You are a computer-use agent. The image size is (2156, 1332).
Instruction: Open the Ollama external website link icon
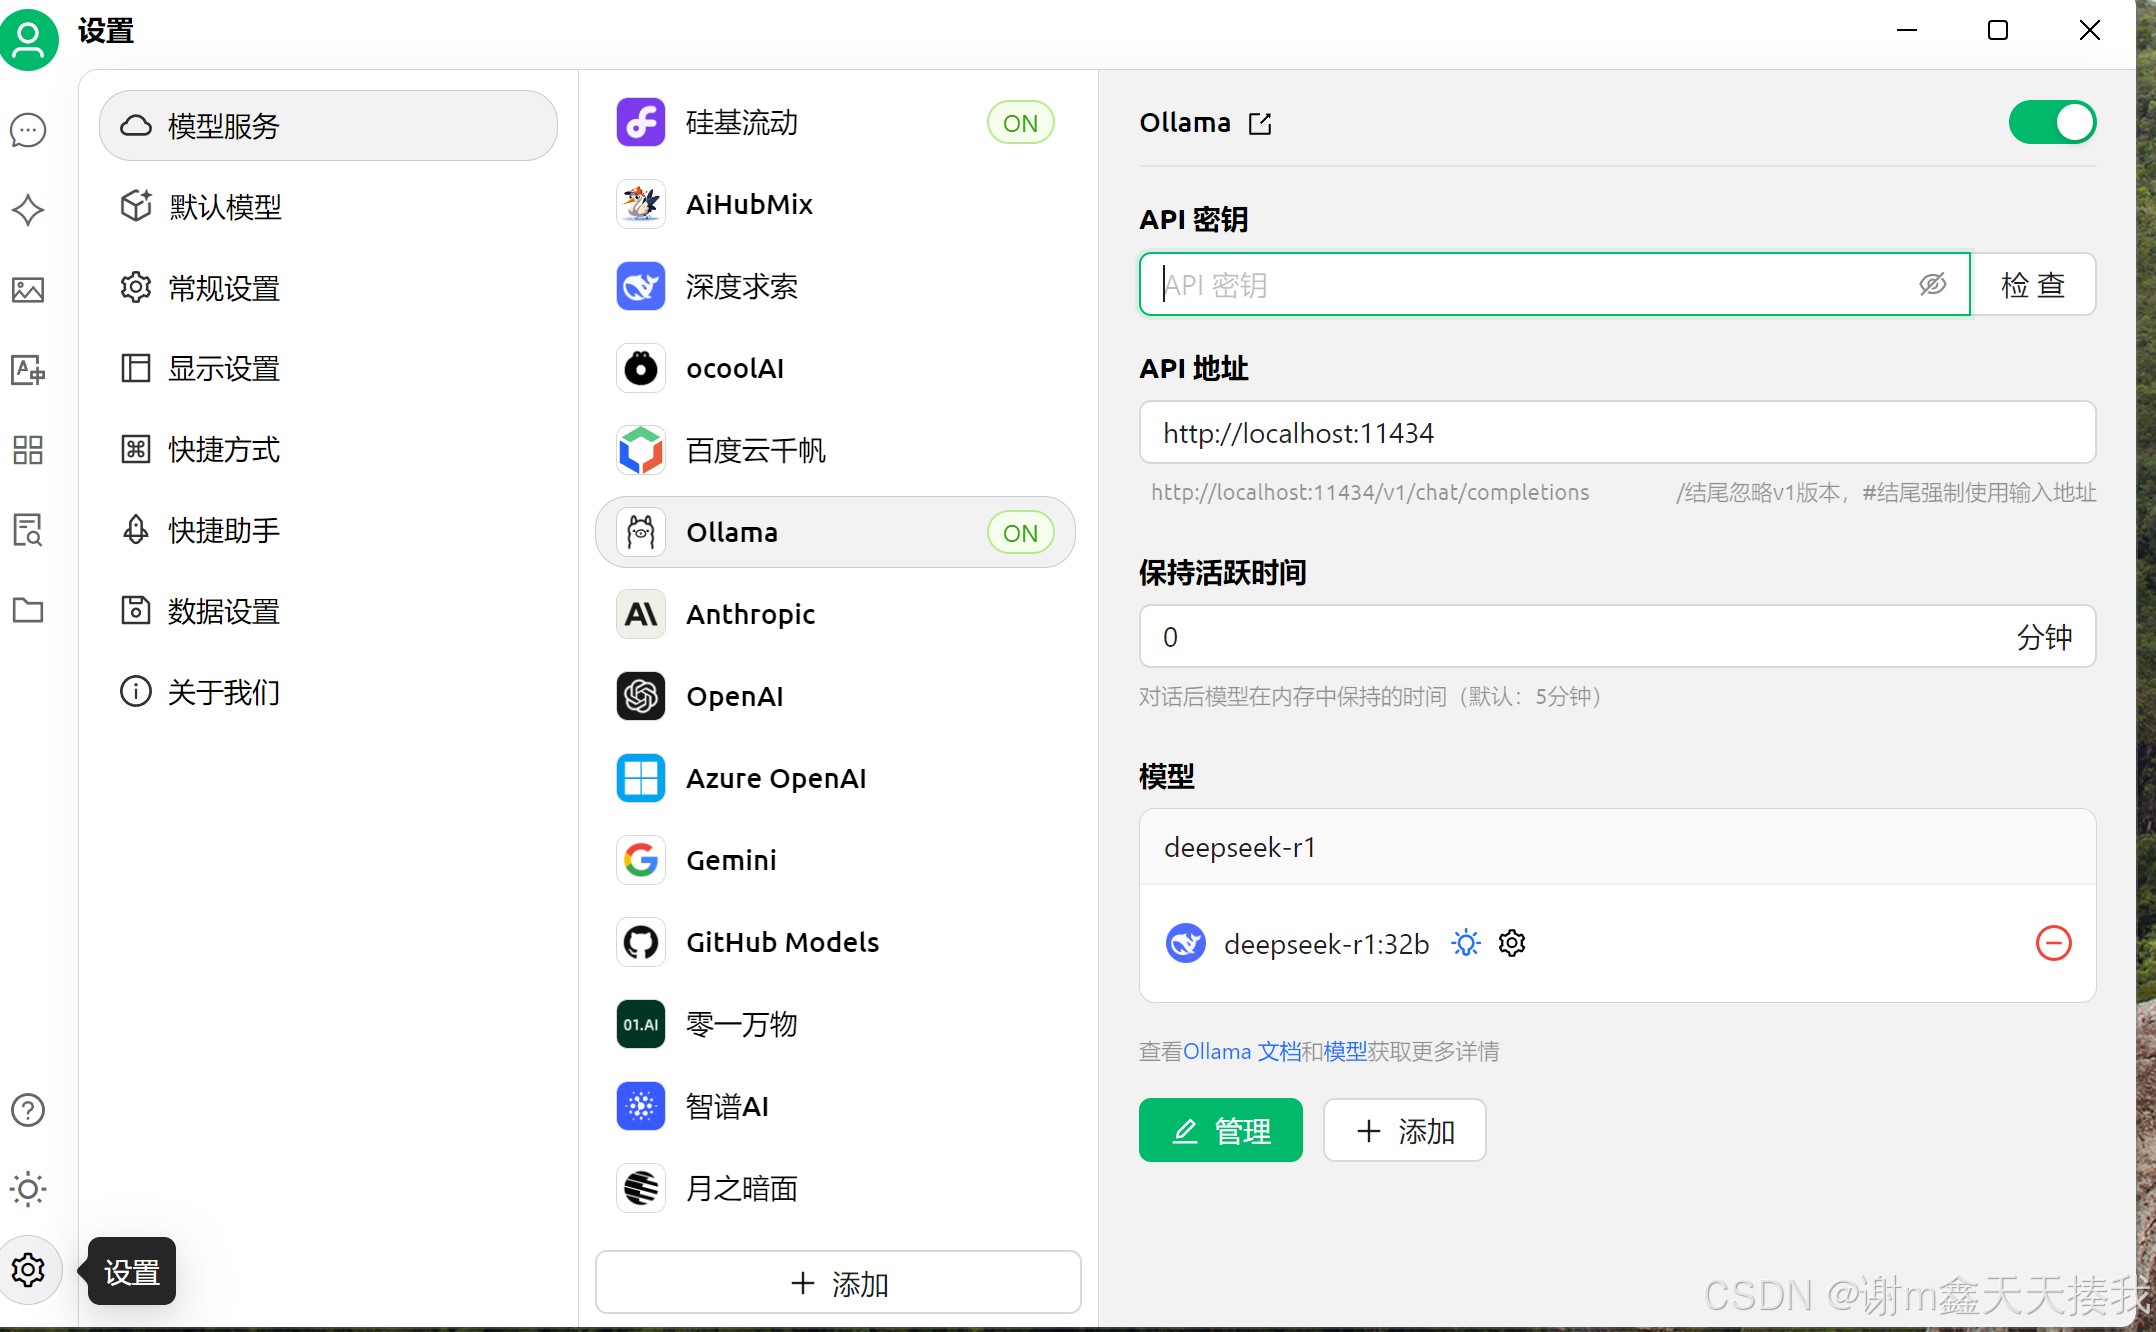[x=1260, y=124]
